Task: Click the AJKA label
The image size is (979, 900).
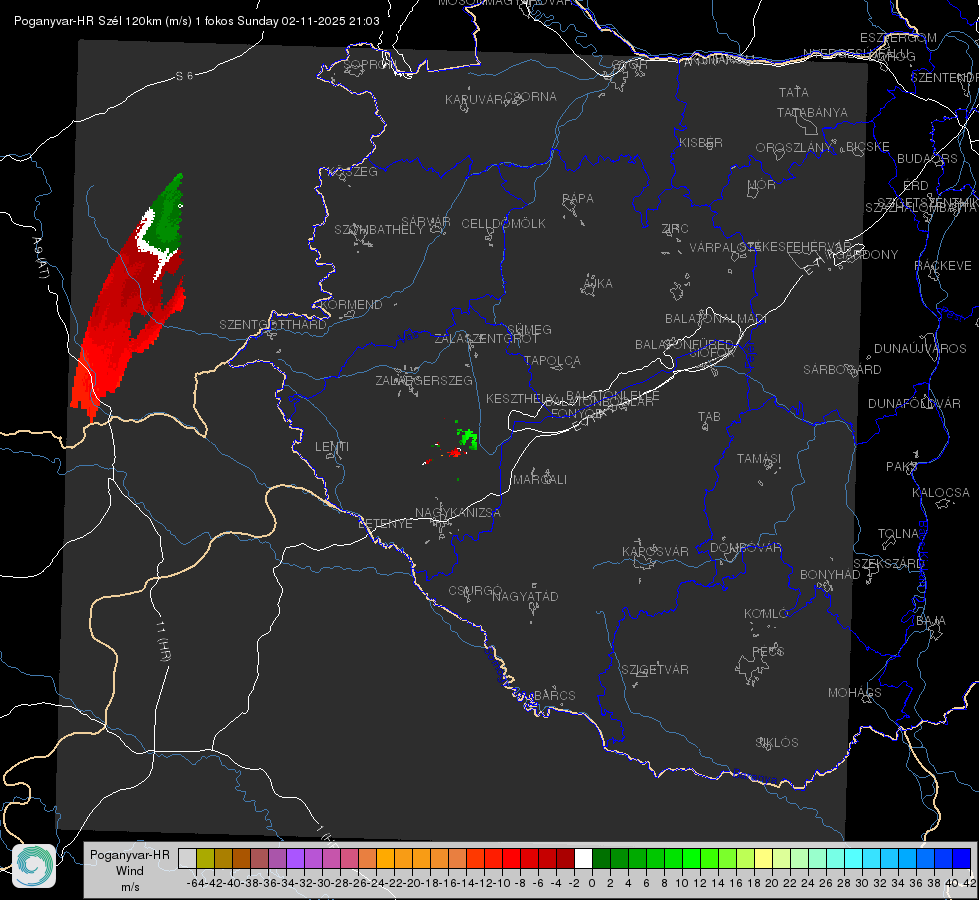Action: point(598,284)
